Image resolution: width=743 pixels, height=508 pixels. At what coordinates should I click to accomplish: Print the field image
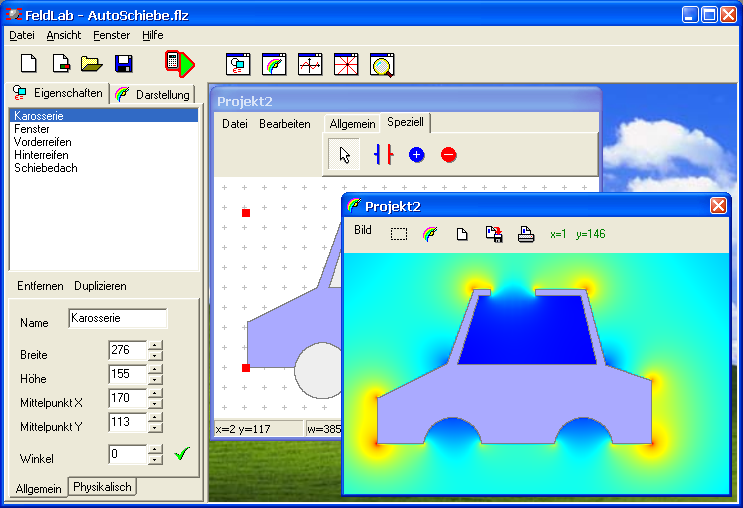tap(526, 234)
